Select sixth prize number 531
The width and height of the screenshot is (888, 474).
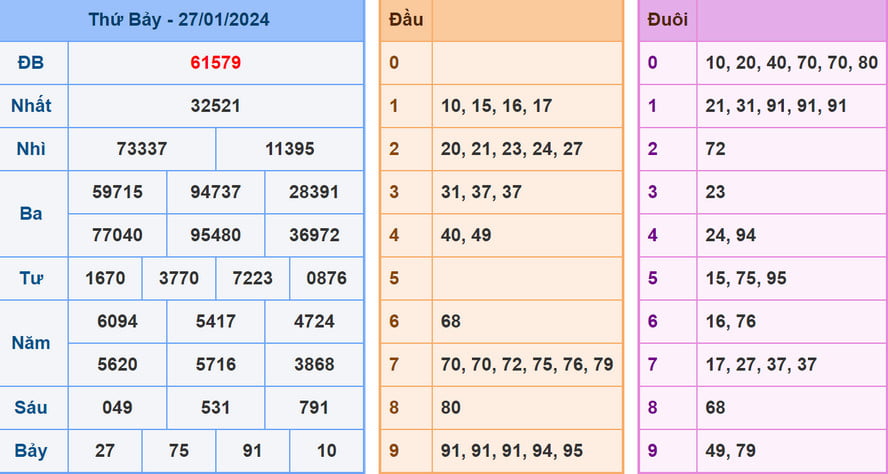(215, 407)
